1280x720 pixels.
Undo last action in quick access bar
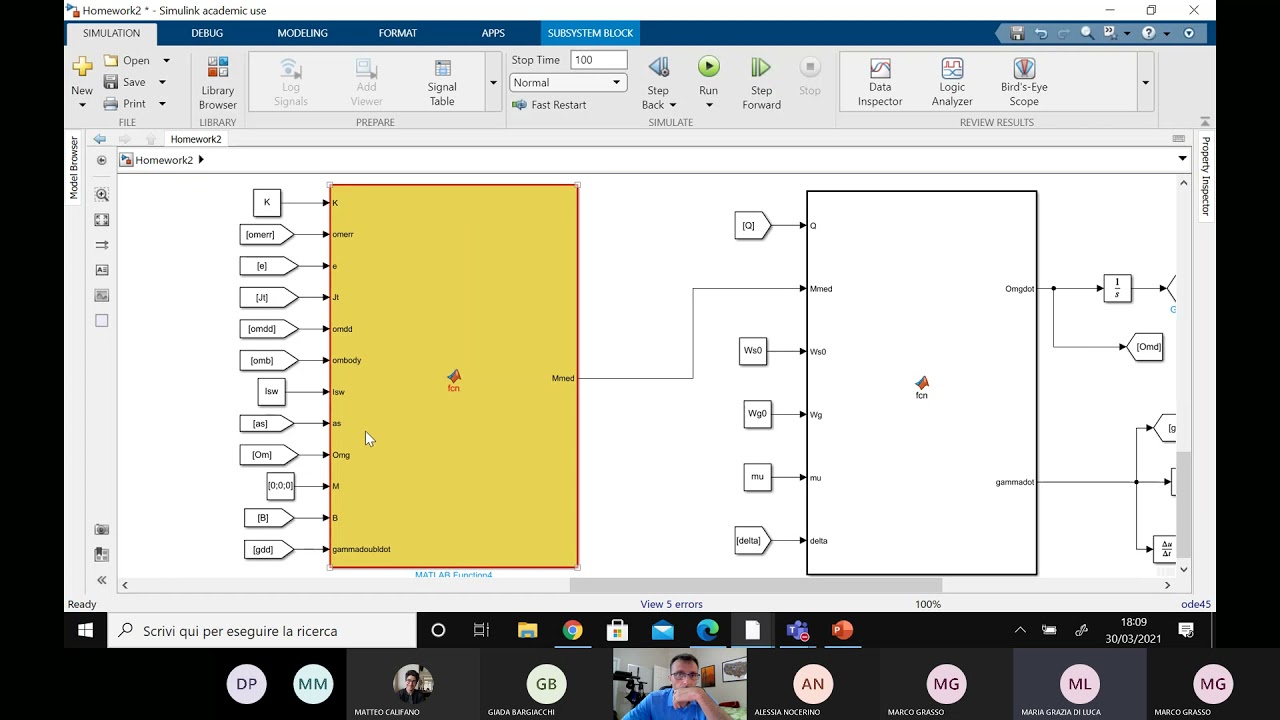(x=1041, y=33)
